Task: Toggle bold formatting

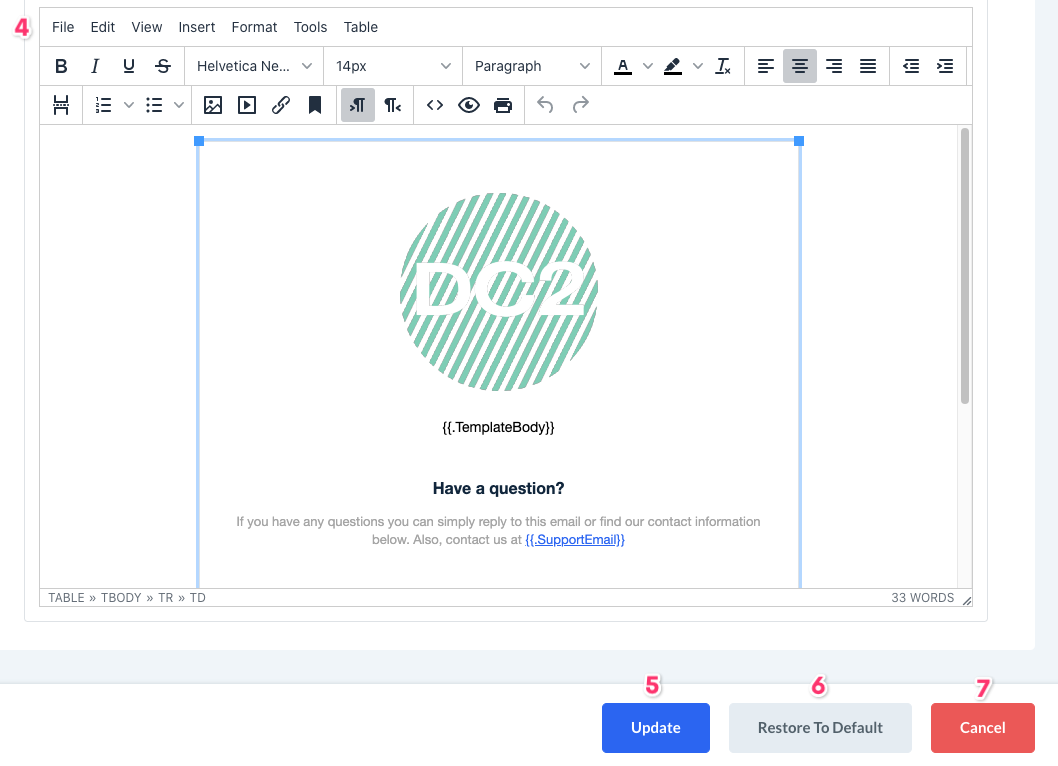Action: point(61,66)
